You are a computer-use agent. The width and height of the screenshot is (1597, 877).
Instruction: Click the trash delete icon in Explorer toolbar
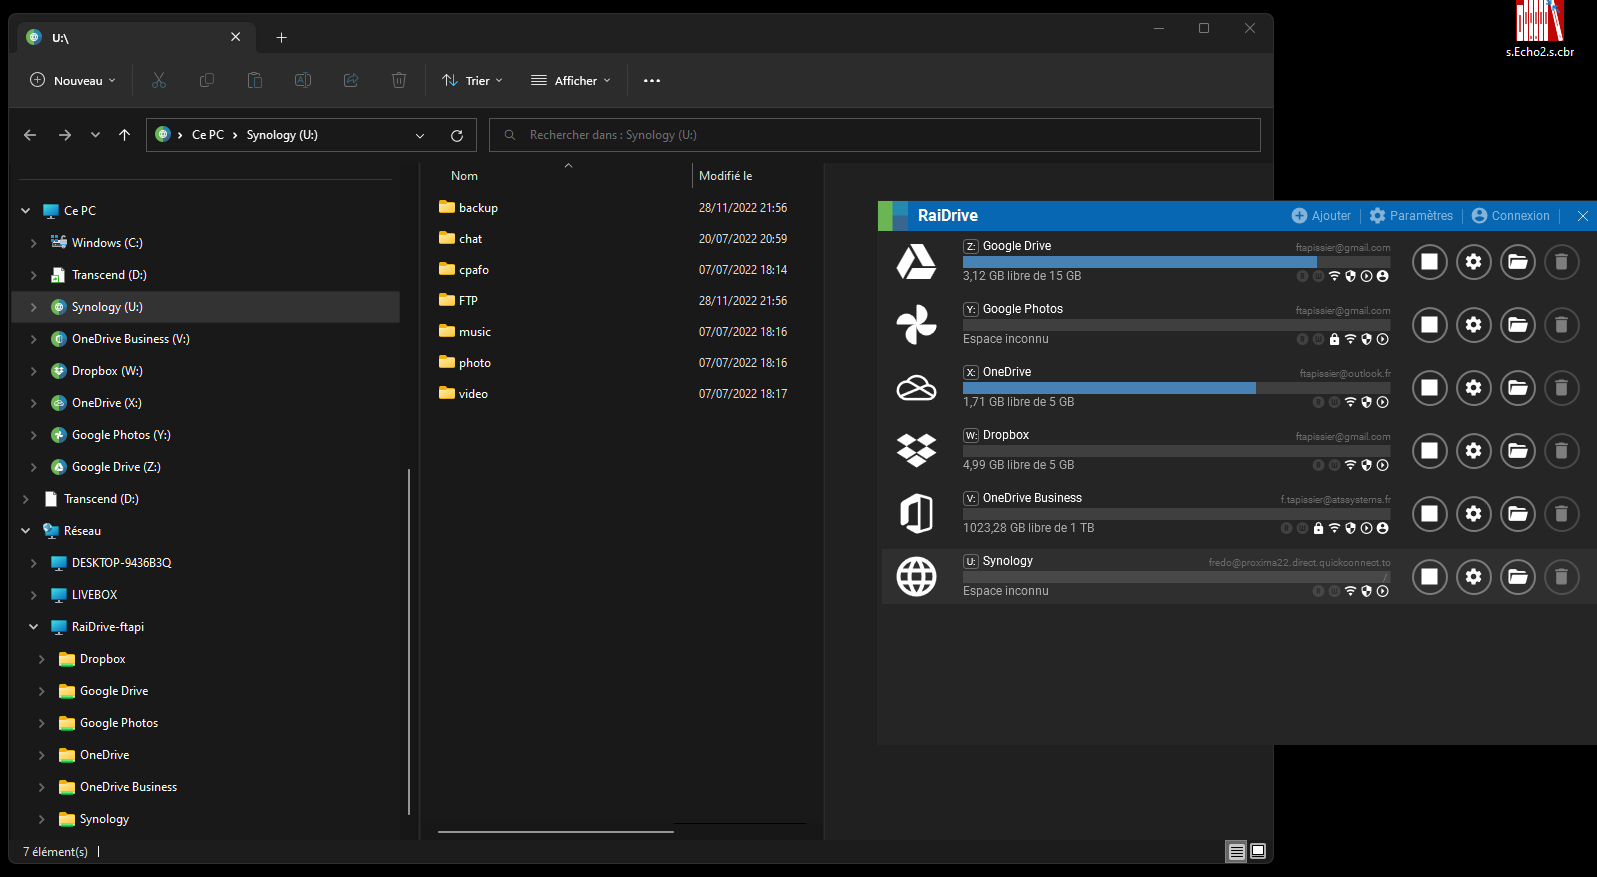[x=399, y=80]
